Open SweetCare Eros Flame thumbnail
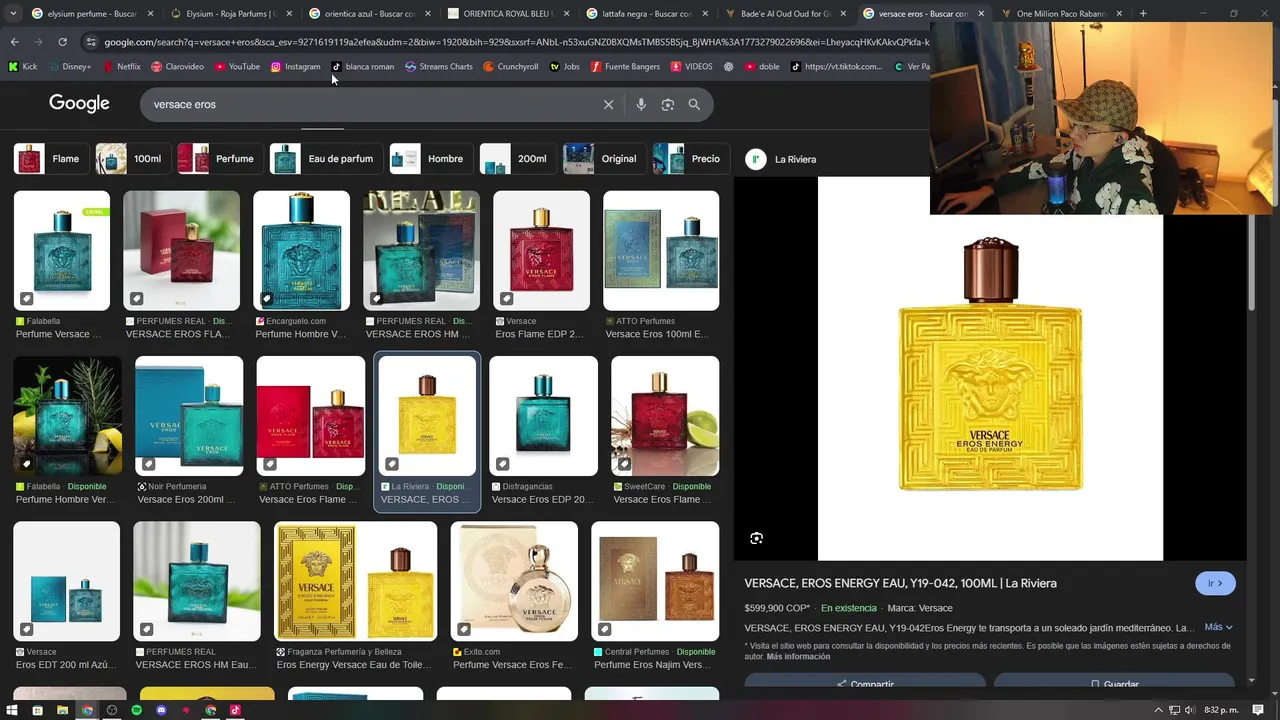The image size is (1280, 720). coord(665,416)
